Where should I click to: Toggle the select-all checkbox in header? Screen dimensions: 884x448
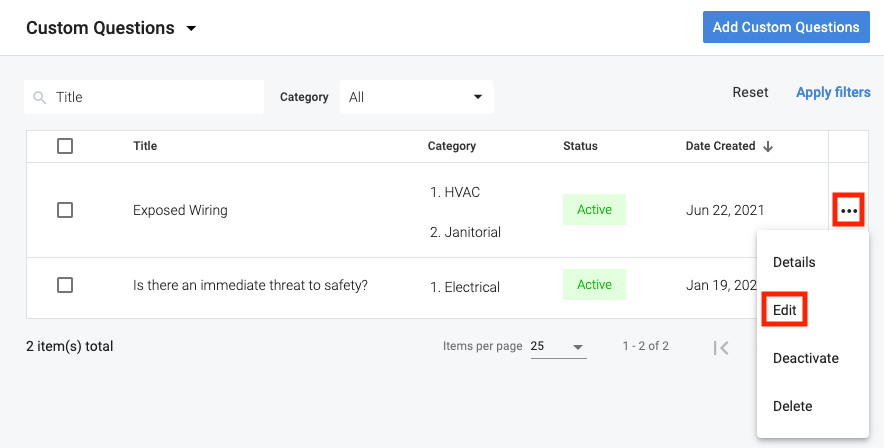65,146
